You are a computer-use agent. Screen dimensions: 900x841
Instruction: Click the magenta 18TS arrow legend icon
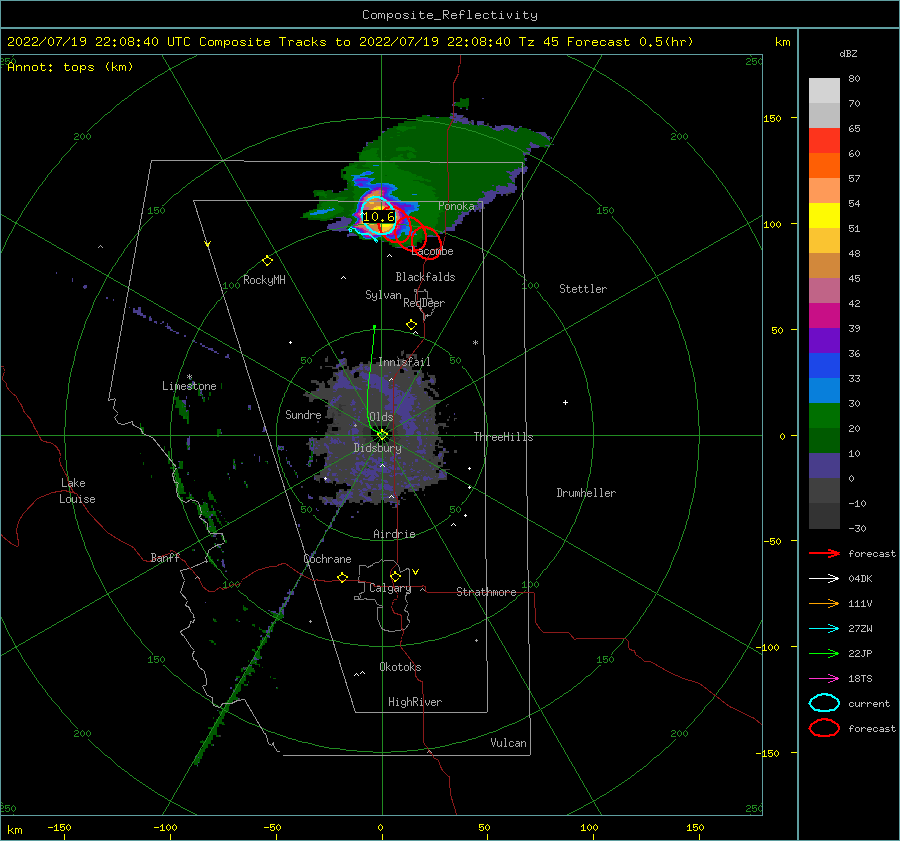click(x=824, y=679)
